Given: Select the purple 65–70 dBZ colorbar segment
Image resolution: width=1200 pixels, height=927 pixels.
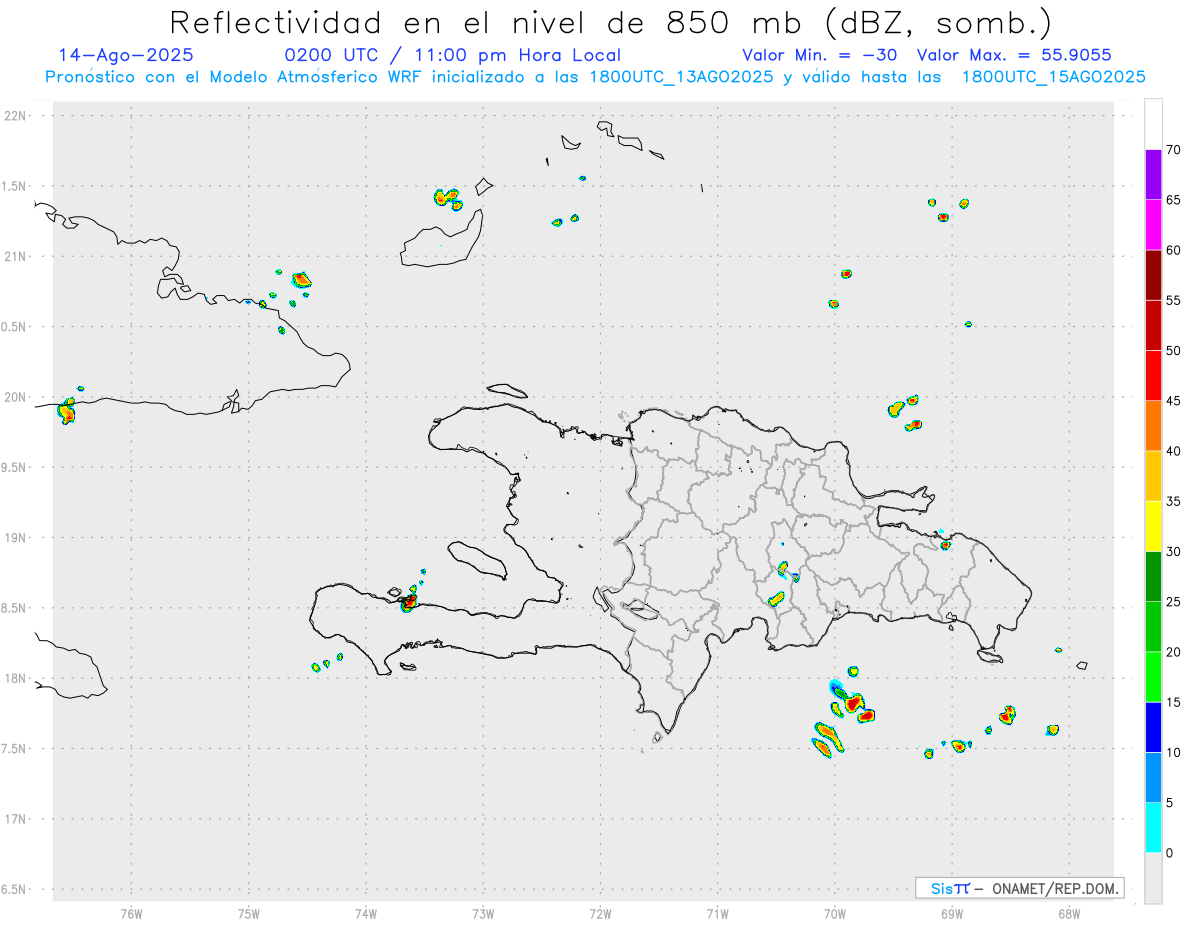Looking at the screenshot, I should [x=1153, y=175].
